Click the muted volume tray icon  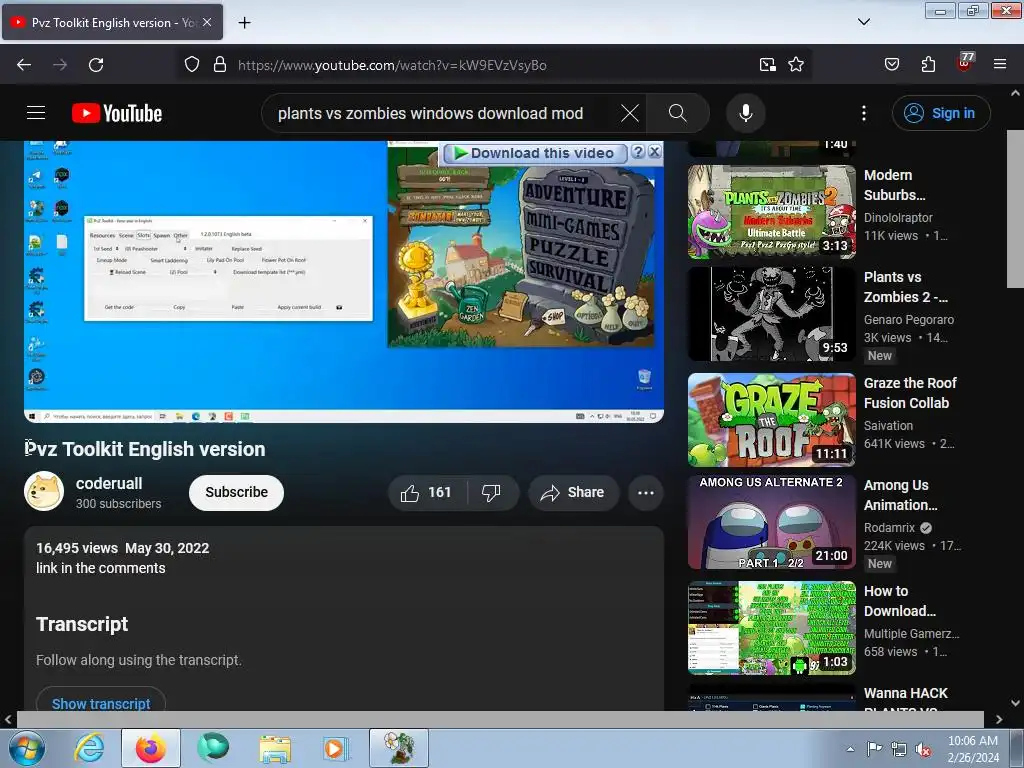coord(923,749)
